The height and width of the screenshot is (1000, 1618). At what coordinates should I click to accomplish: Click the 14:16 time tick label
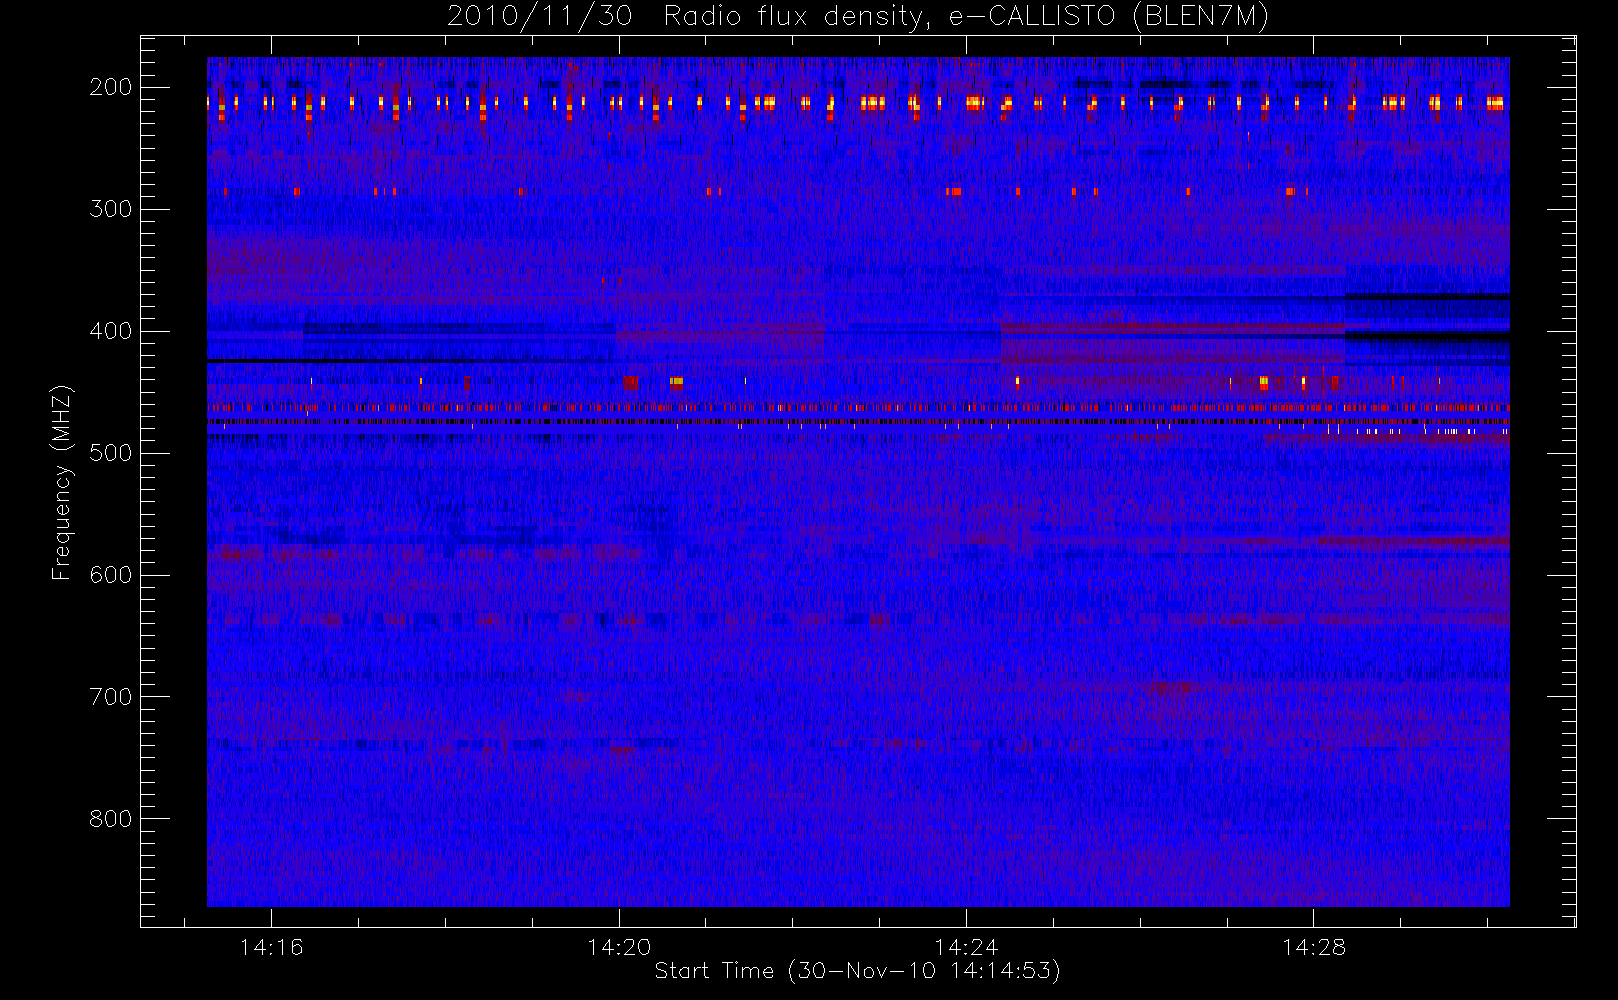coord(271,947)
